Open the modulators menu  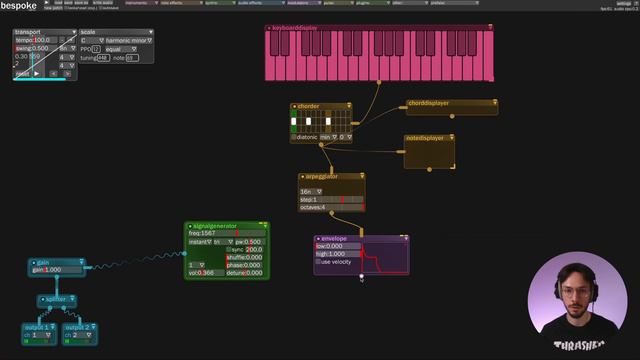point(304,3)
